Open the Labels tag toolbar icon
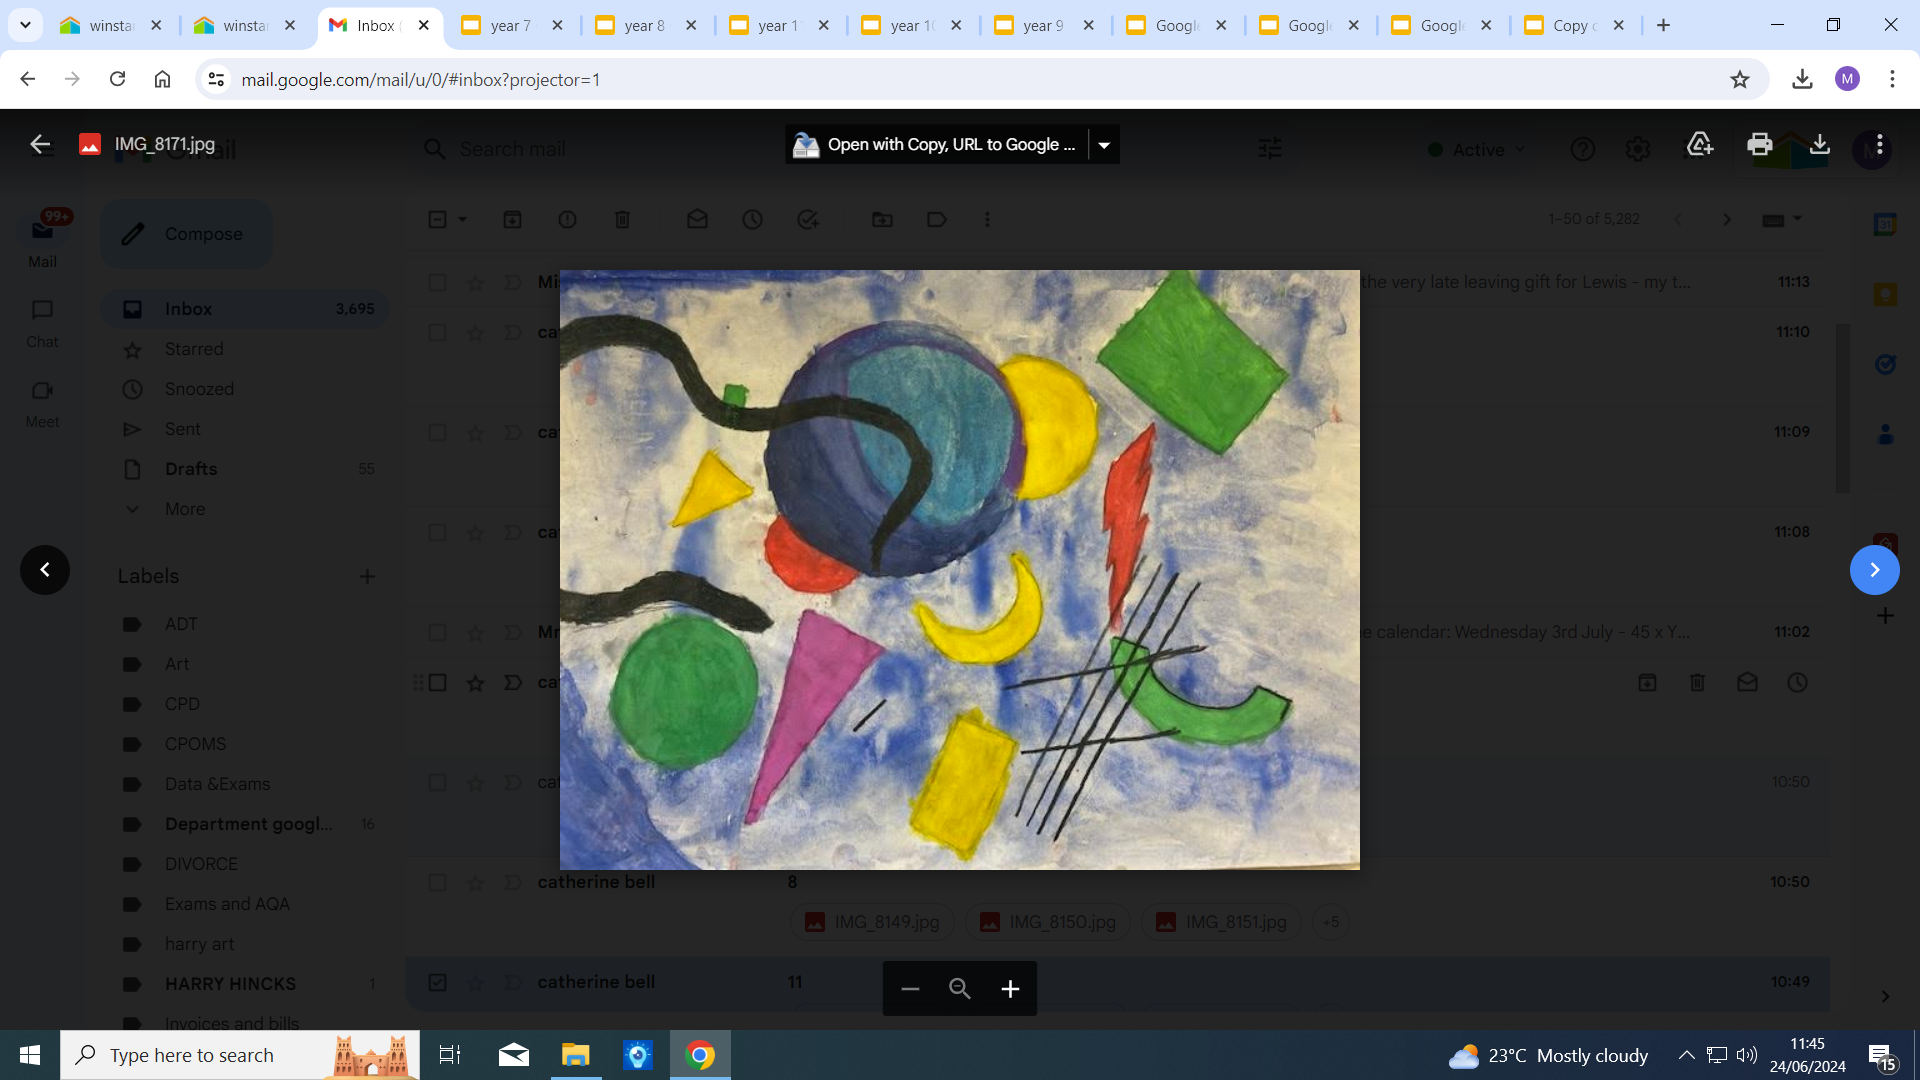1920x1080 pixels. (x=937, y=219)
